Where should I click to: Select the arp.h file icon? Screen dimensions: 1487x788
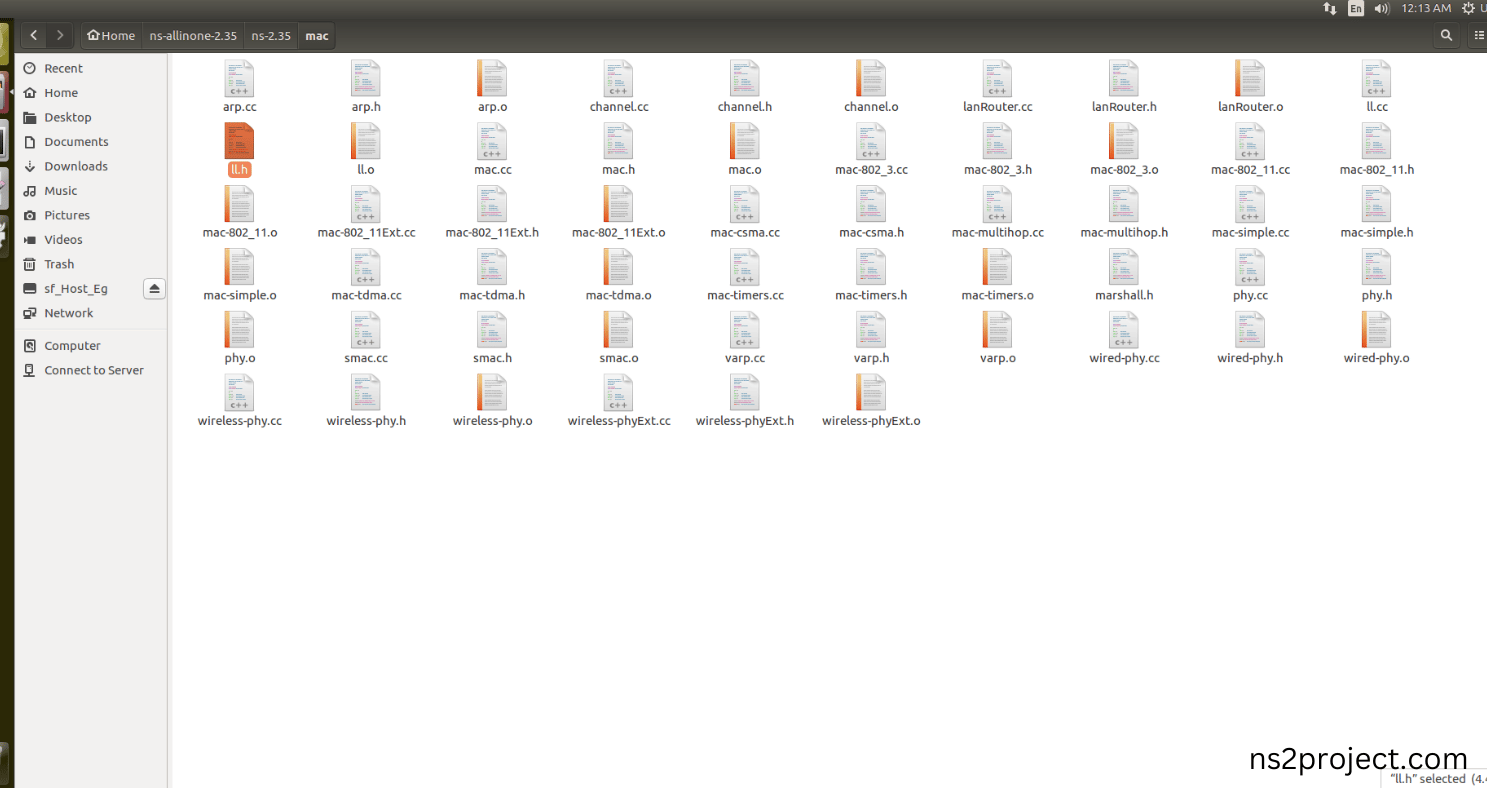pyautogui.click(x=366, y=79)
